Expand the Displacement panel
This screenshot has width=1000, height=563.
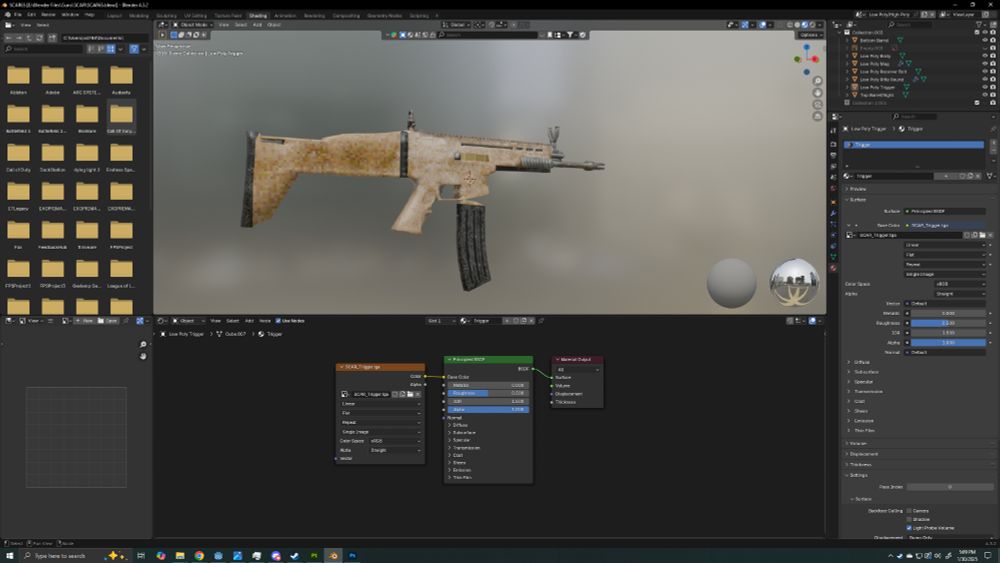862,454
